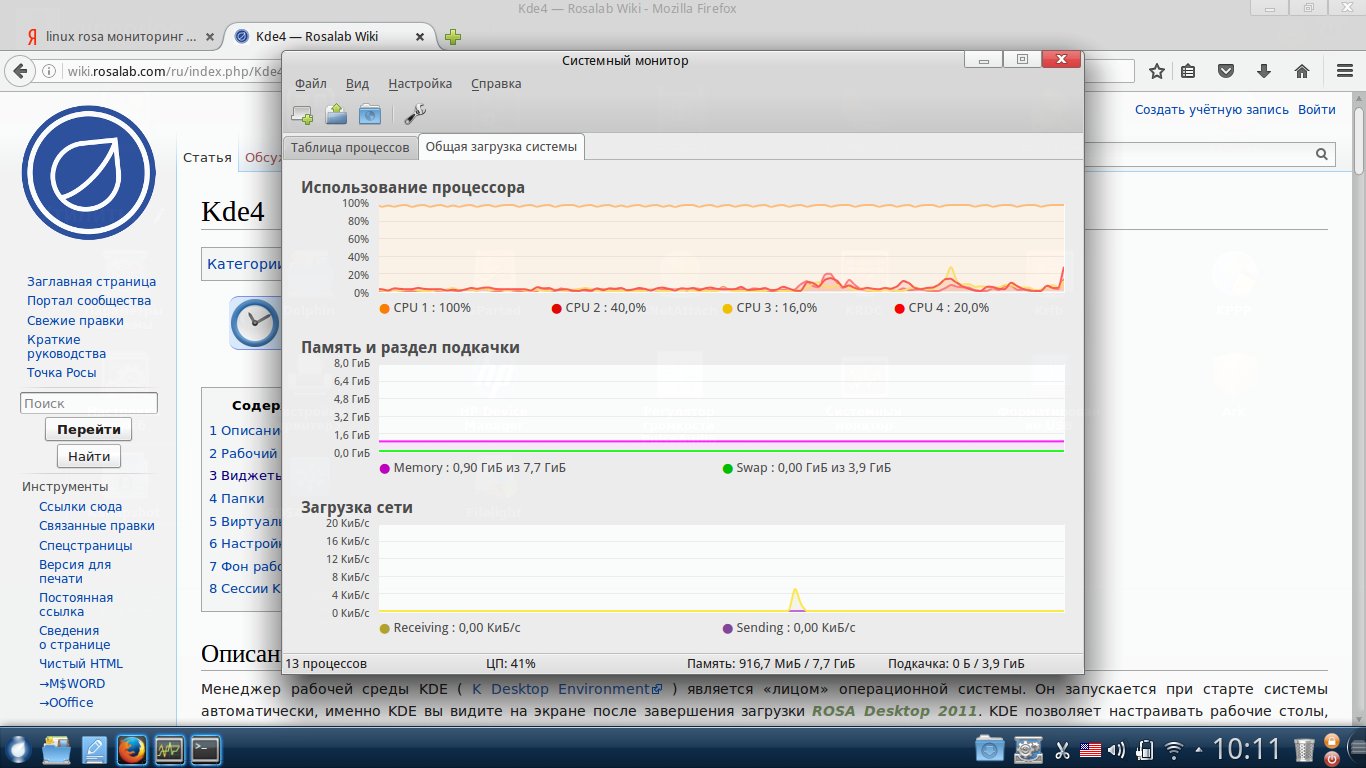Click the Rosalab wiki logo
The image size is (1366, 768).
(89, 172)
